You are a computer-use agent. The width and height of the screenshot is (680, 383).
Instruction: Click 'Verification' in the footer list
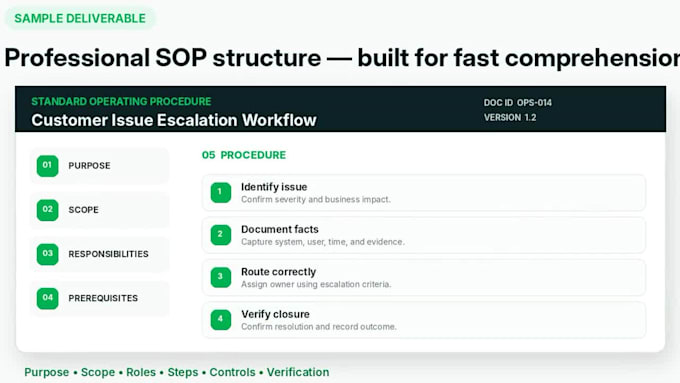pyautogui.click(x=298, y=372)
